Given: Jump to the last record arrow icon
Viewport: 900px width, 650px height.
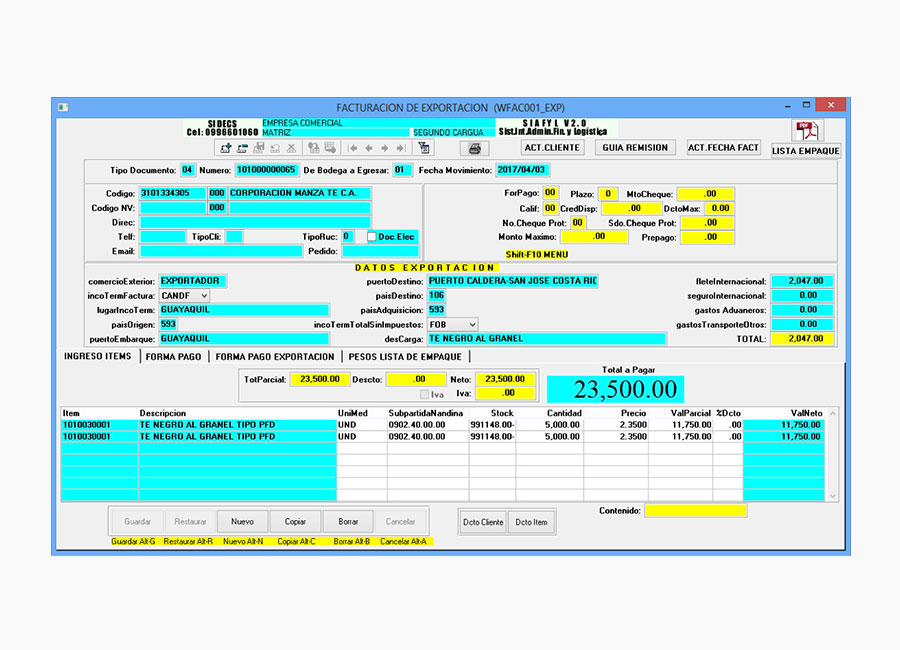Looking at the screenshot, I should coord(400,148).
